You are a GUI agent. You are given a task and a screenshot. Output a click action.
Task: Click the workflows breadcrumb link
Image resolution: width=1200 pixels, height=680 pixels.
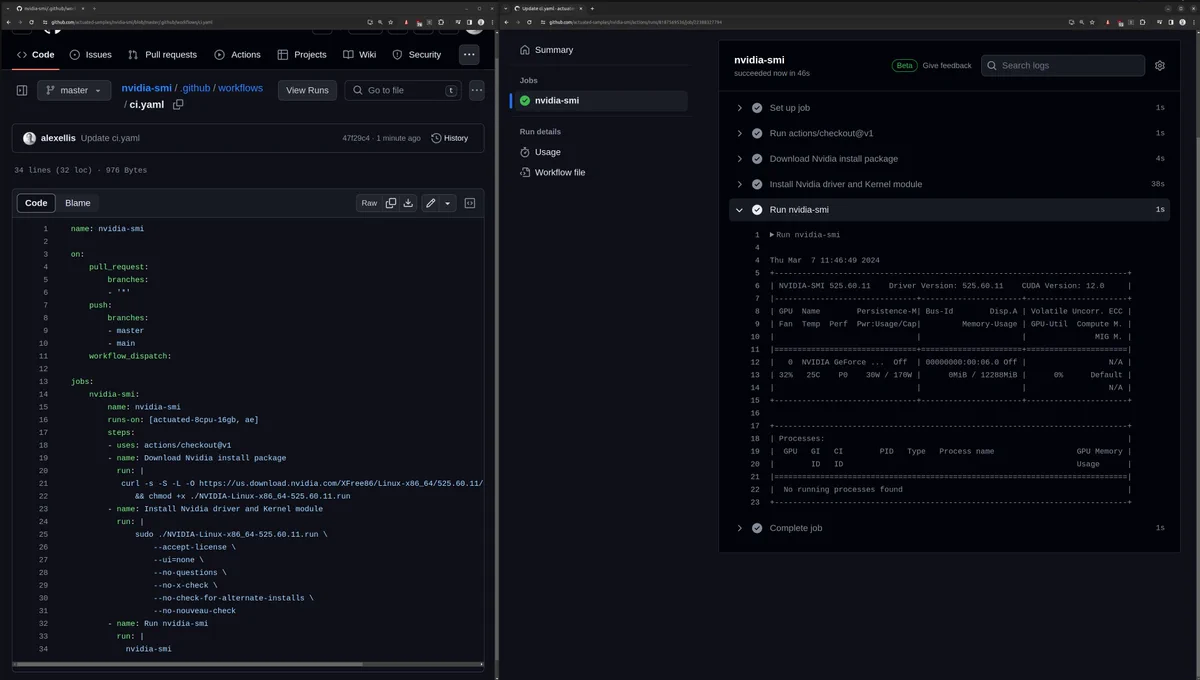click(x=240, y=88)
